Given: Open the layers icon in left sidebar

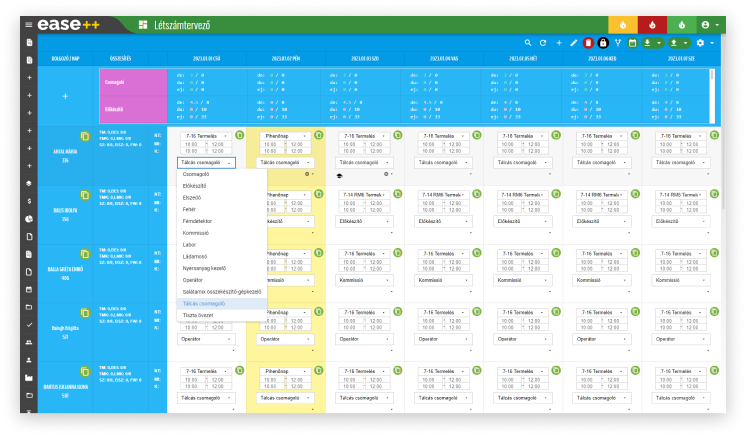Looking at the screenshot, I should tap(29, 184).
